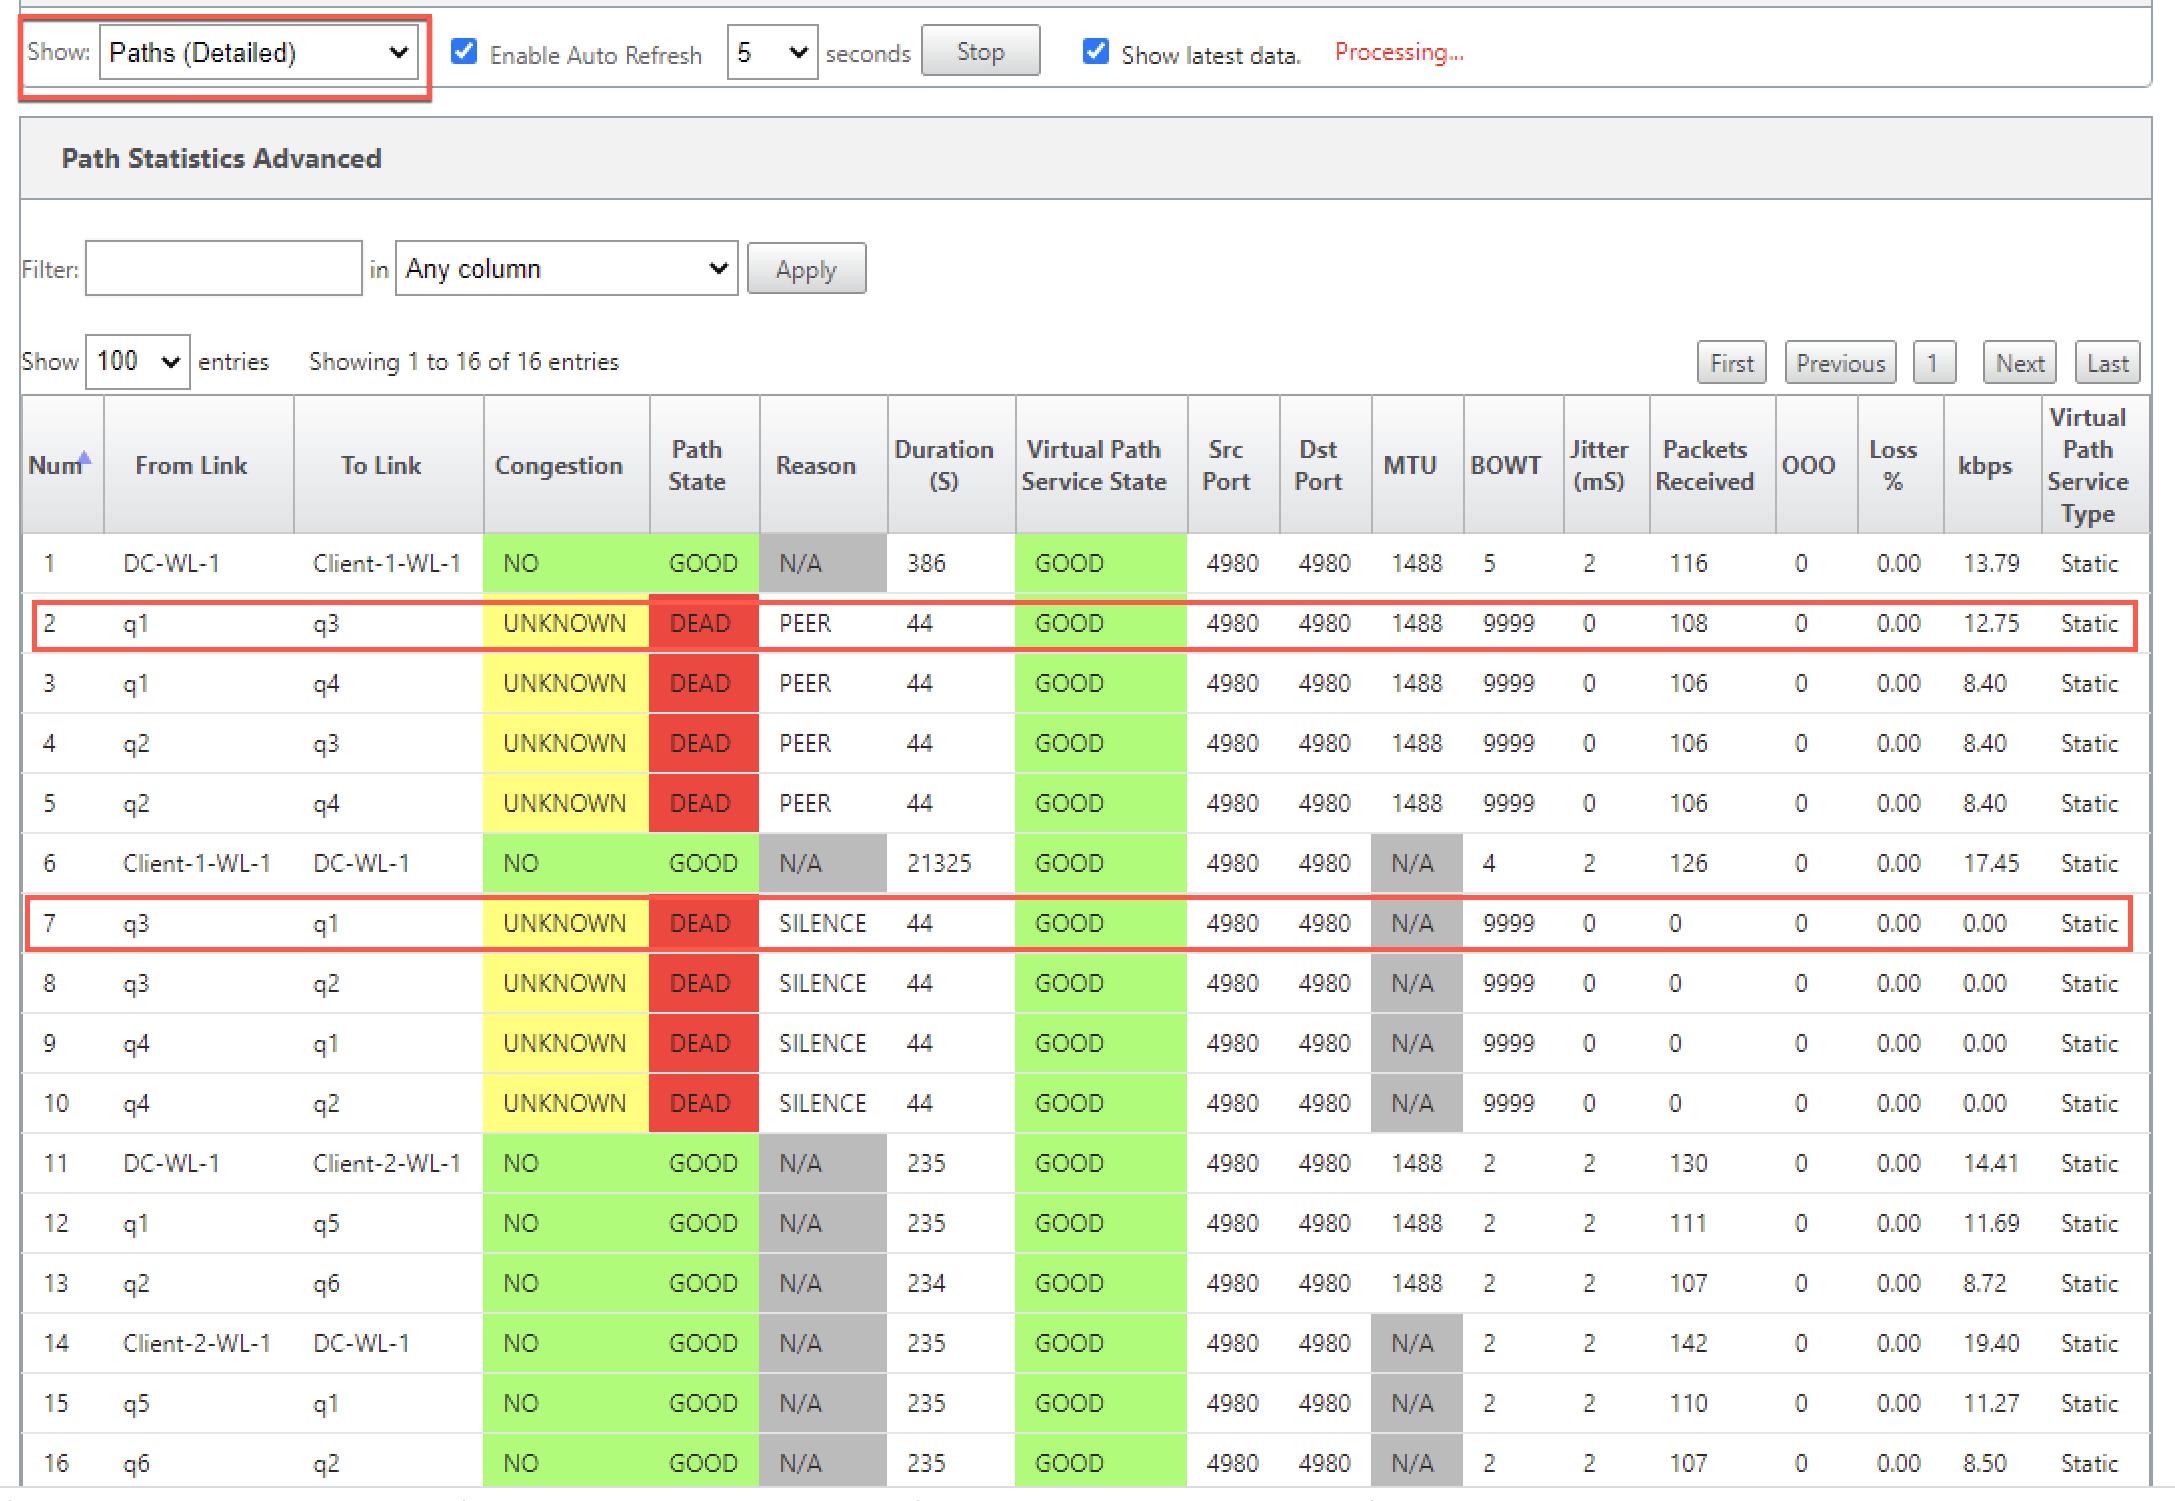Sort by Duration (S) column header
This screenshot has height=1501, width=2175.
(x=951, y=465)
